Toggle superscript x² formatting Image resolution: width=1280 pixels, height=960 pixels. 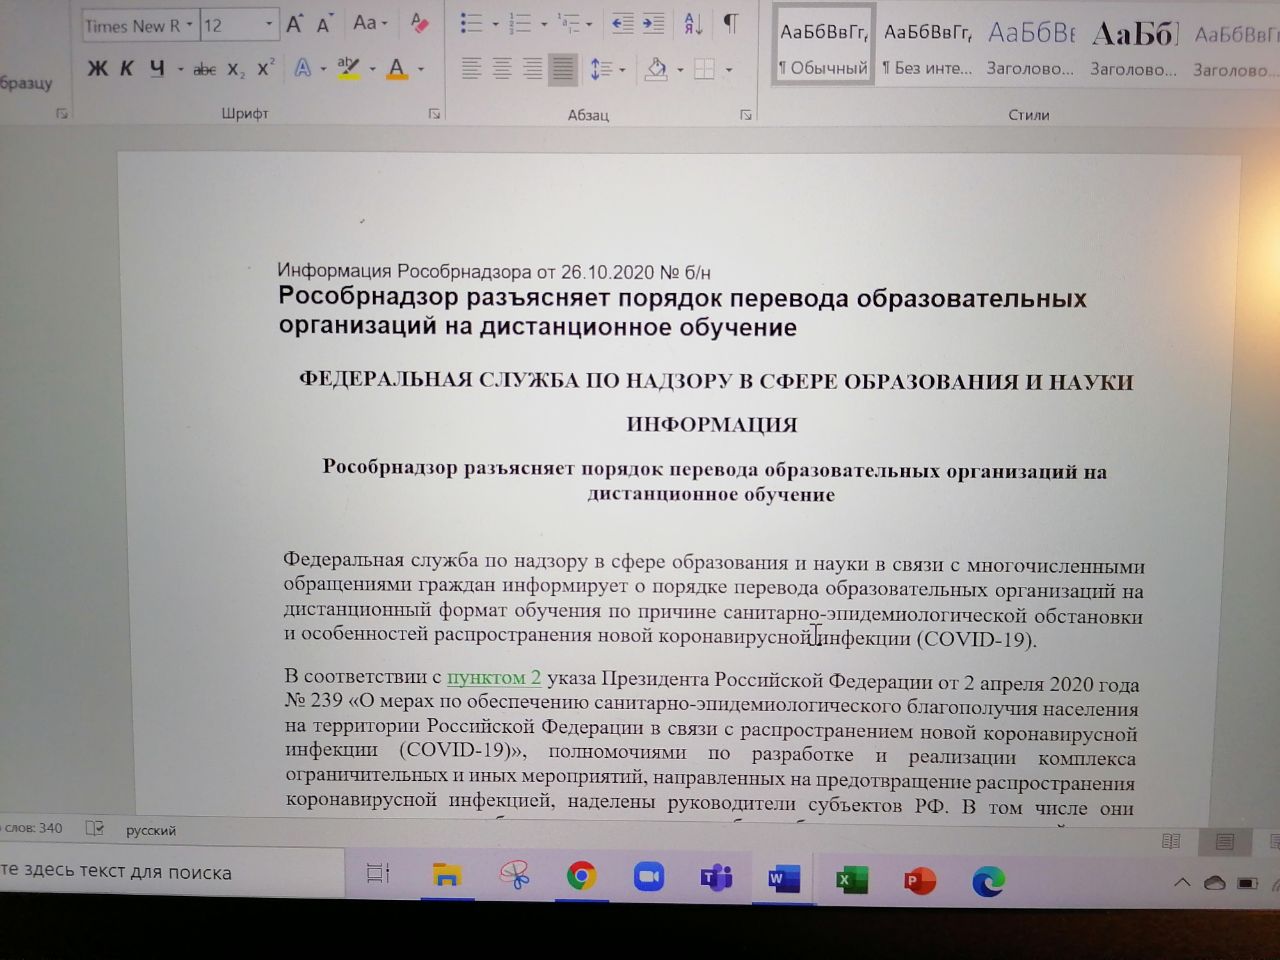(265, 69)
